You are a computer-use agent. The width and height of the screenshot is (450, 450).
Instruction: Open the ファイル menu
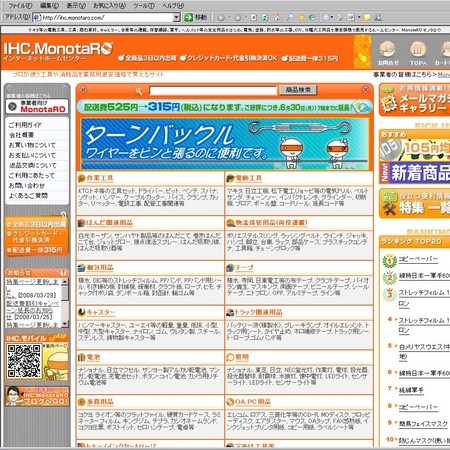click(x=20, y=6)
